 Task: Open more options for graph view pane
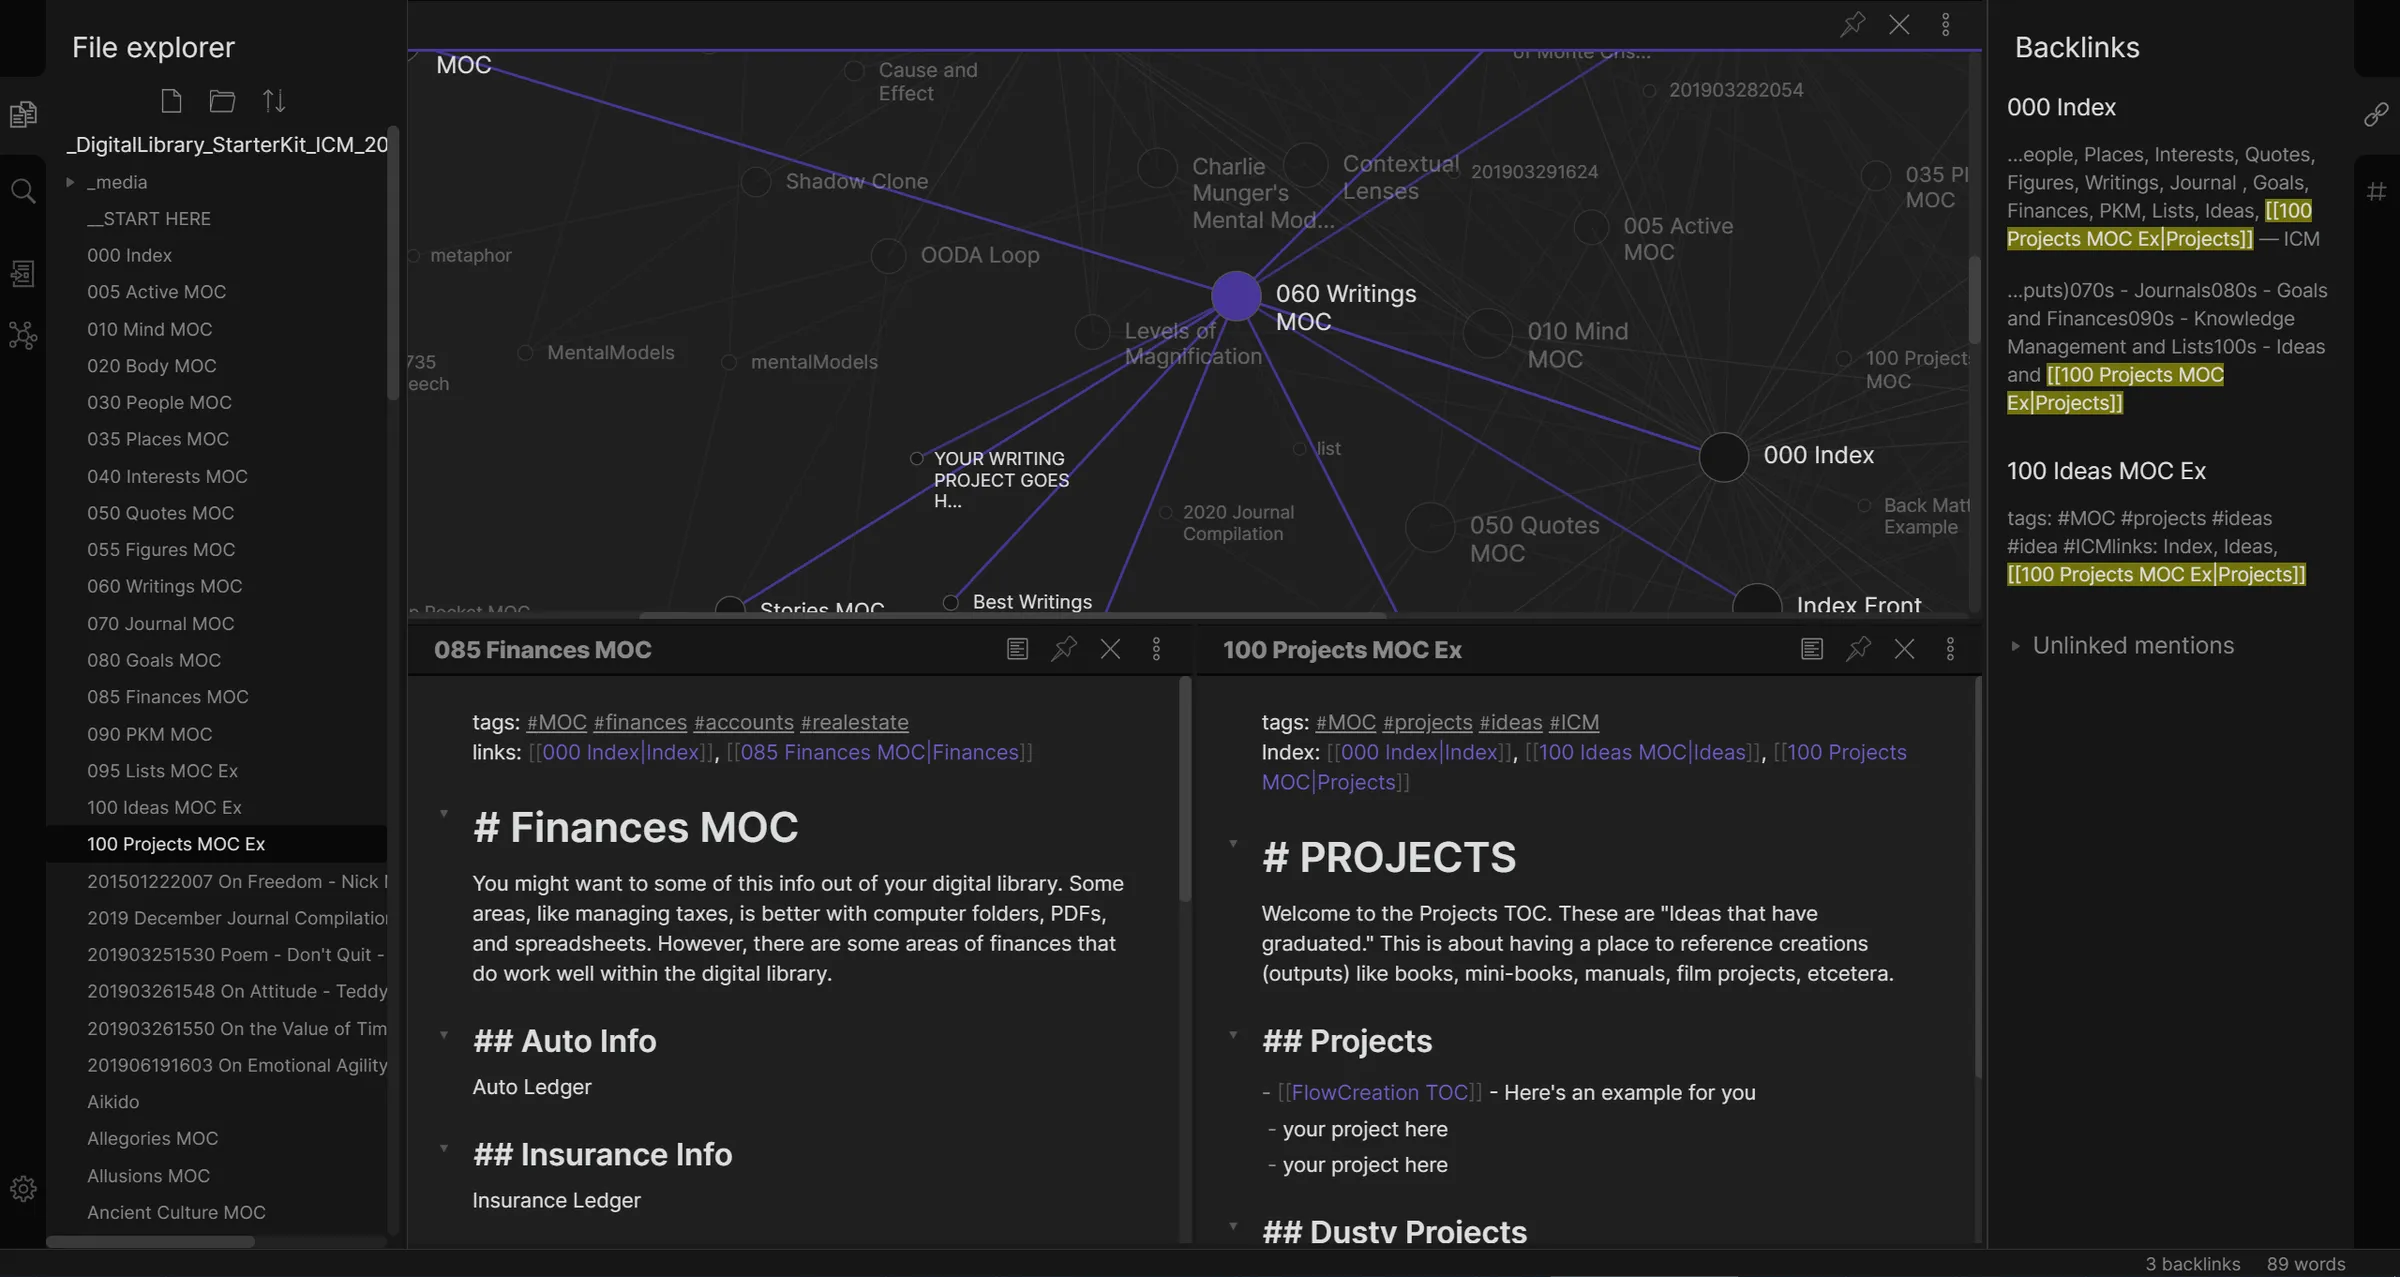click(x=1945, y=25)
